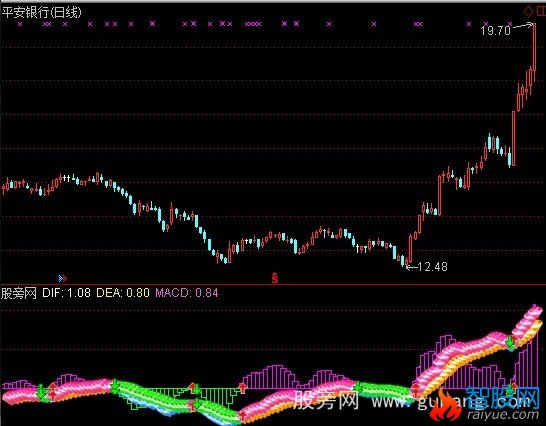Click the blue-red double arrow marker
The height and width of the screenshot is (426, 546).
point(63,278)
